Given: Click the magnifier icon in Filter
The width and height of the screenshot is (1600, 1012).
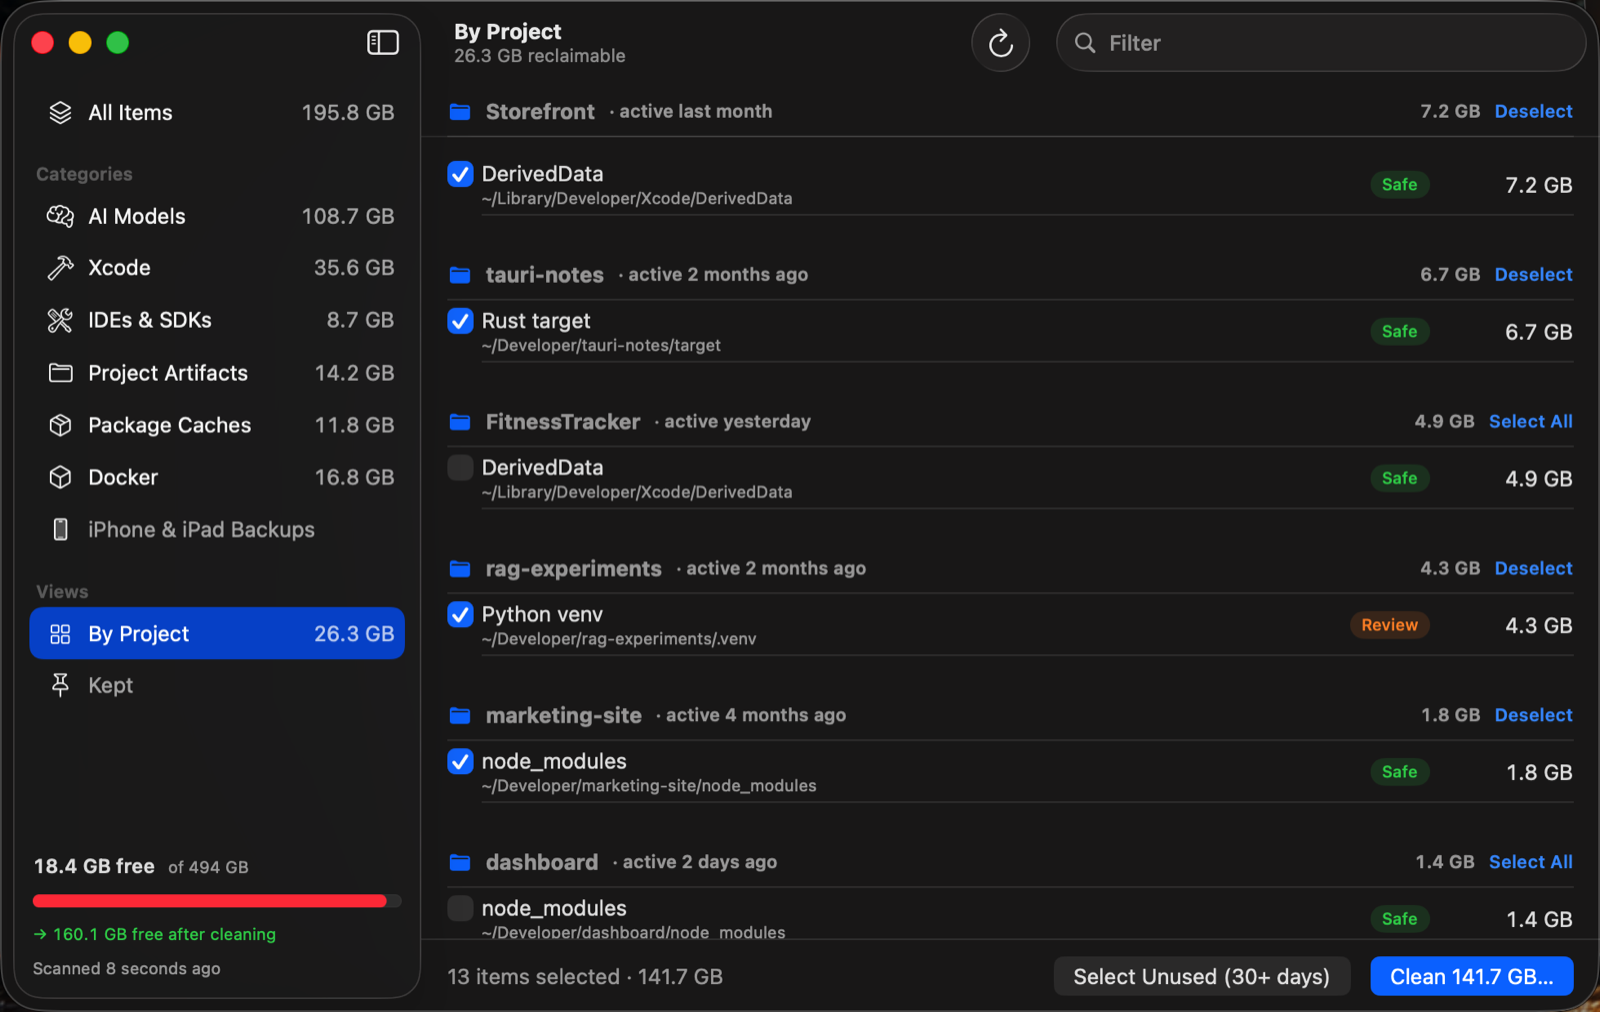Looking at the screenshot, I should click(x=1085, y=43).
